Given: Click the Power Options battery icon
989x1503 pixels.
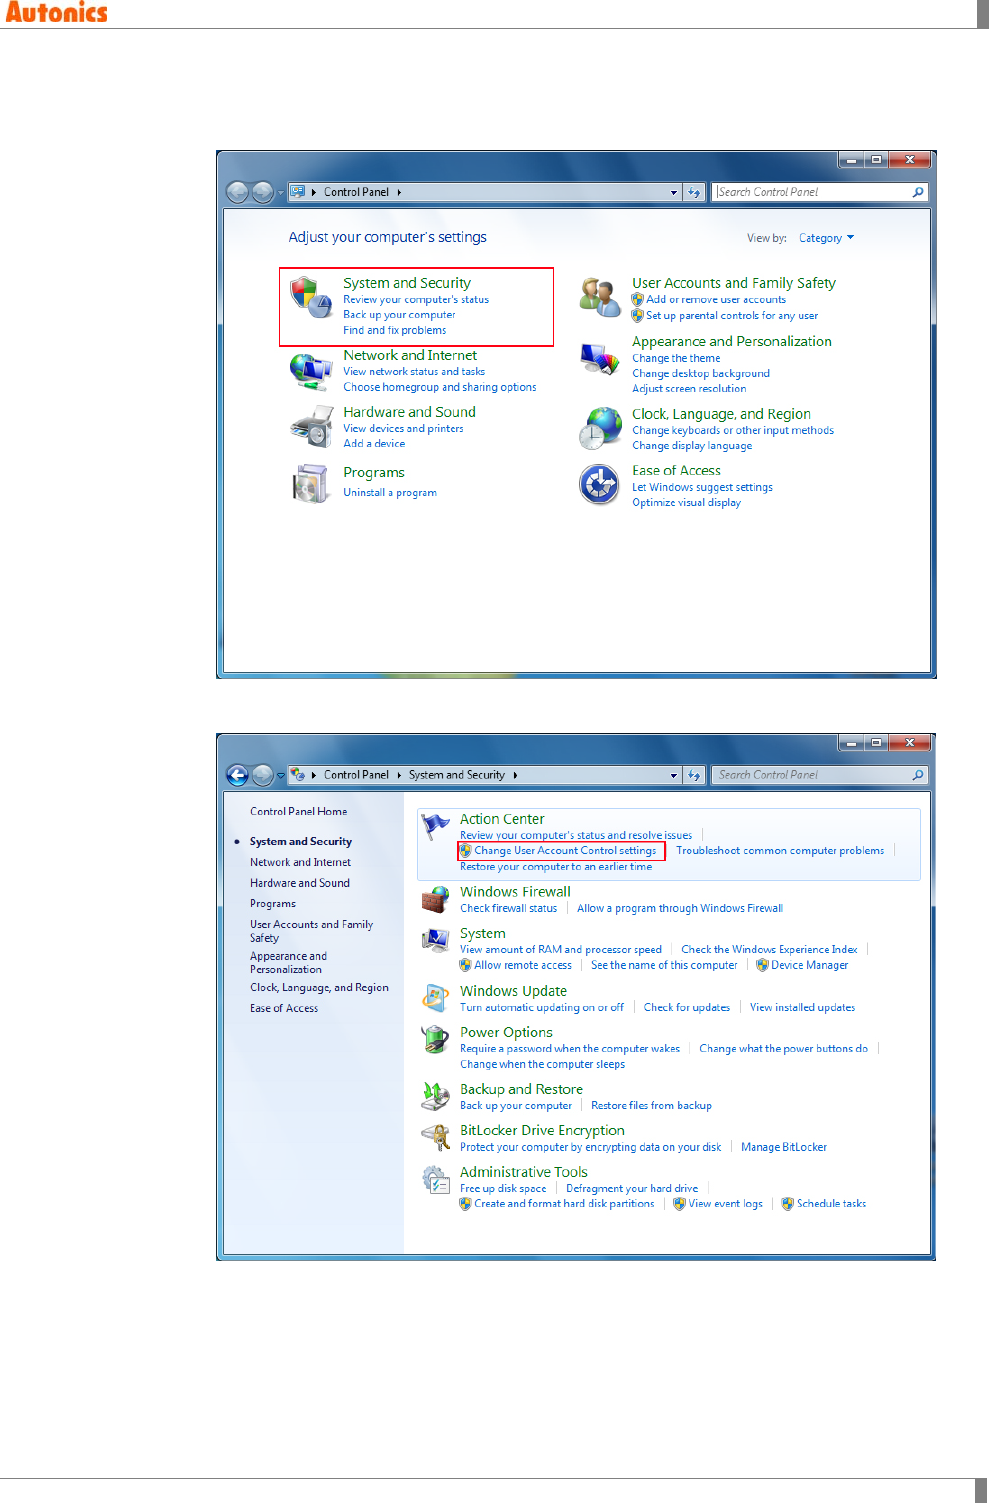Looking at the screenshot, I should [435, 1039].
